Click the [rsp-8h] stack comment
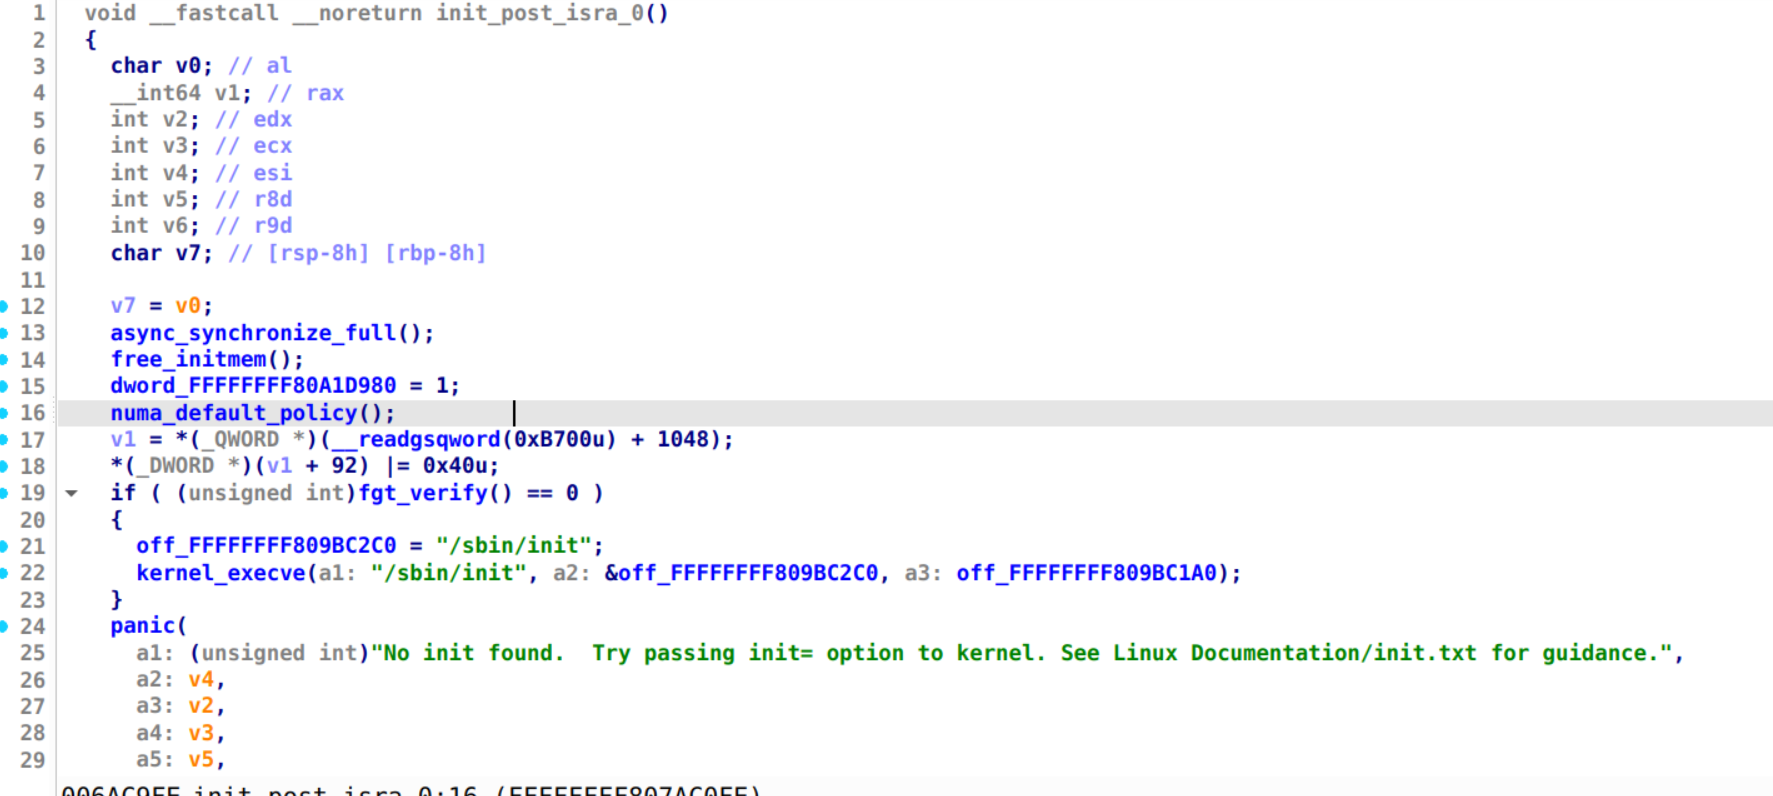This screenshot has width=1773, height=796. click(319, 253)
